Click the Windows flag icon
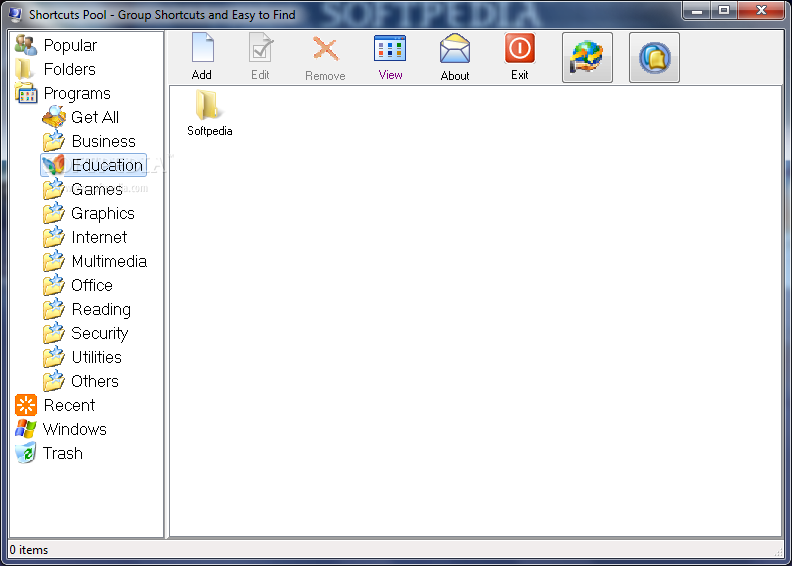The height and width of the screenshot is (566, 792). point(25,429)
